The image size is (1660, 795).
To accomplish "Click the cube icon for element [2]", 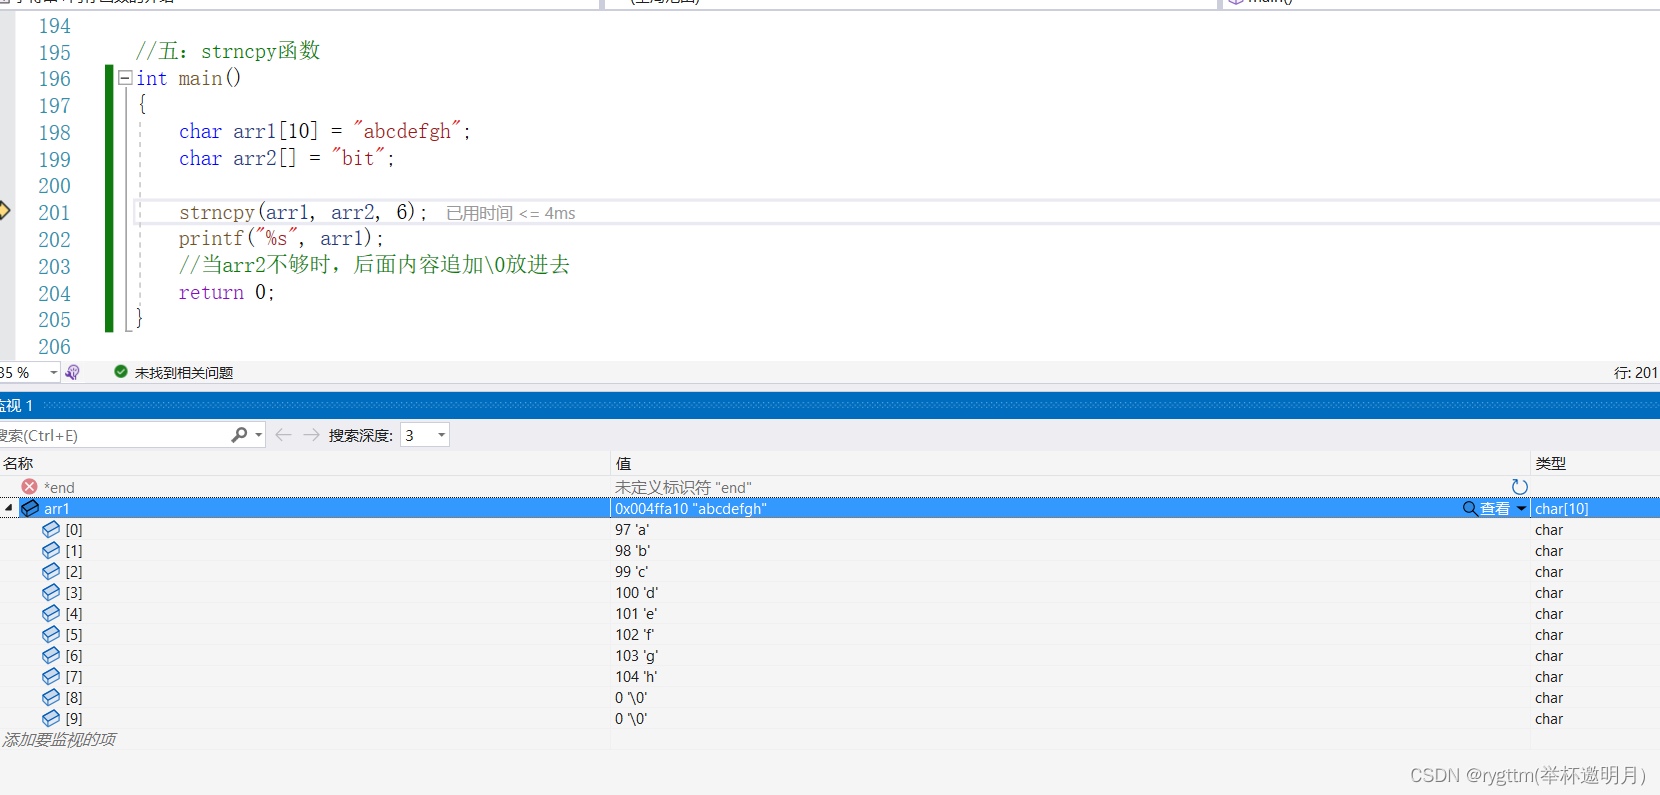I will (x=51, y=571).
